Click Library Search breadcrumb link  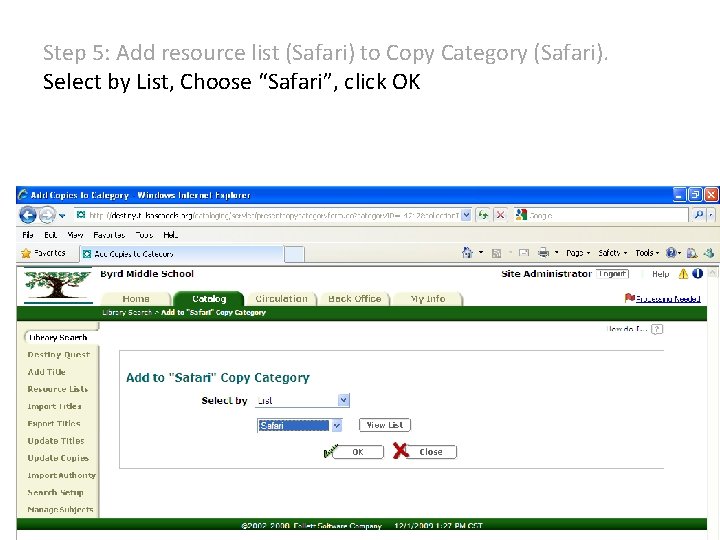(127, 312)
